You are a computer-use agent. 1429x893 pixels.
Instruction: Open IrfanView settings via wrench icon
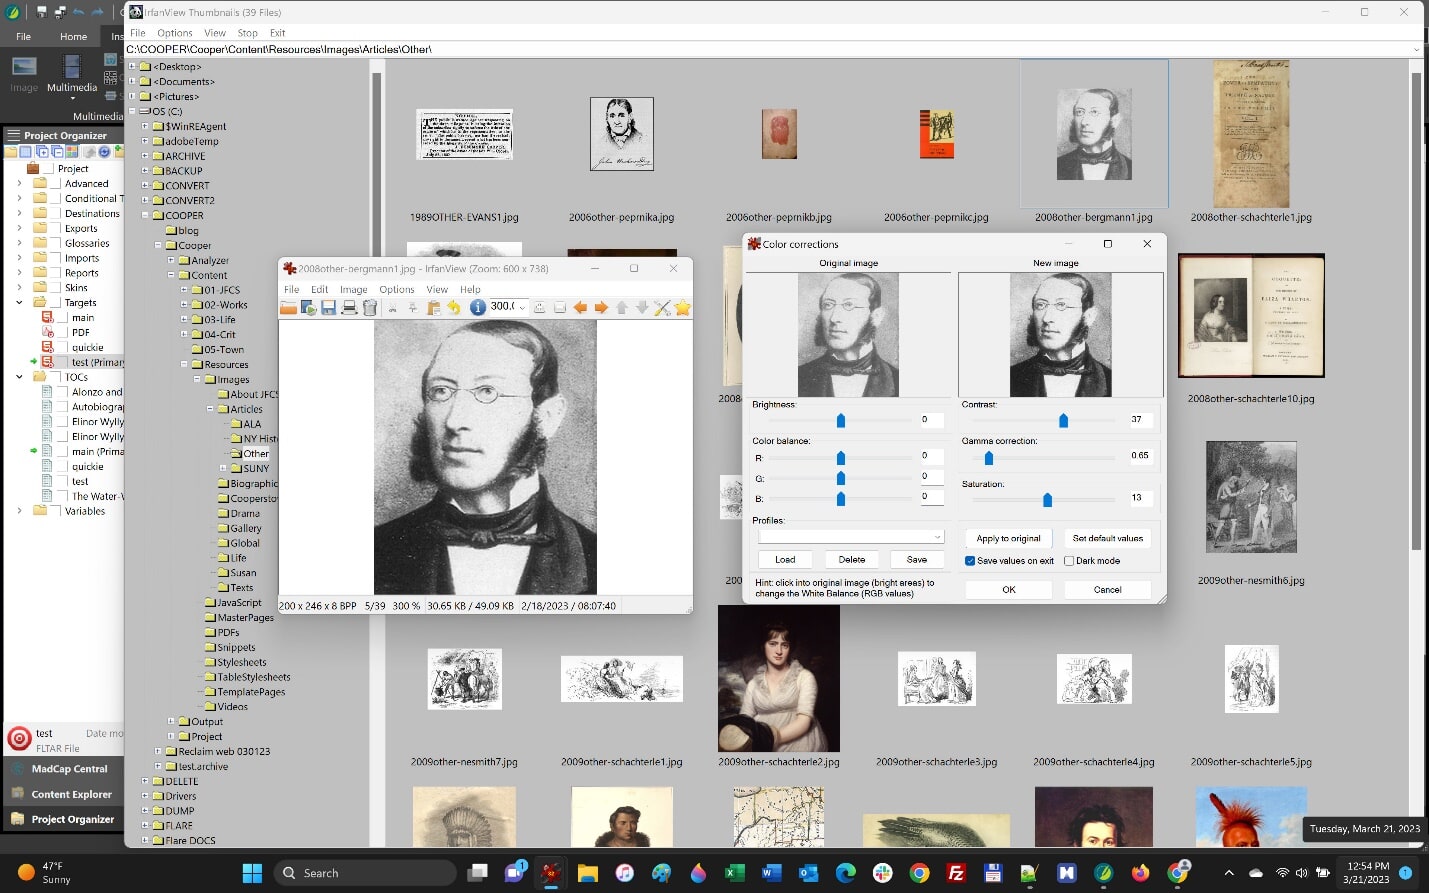pyautogui.click(x=662, y=308)
